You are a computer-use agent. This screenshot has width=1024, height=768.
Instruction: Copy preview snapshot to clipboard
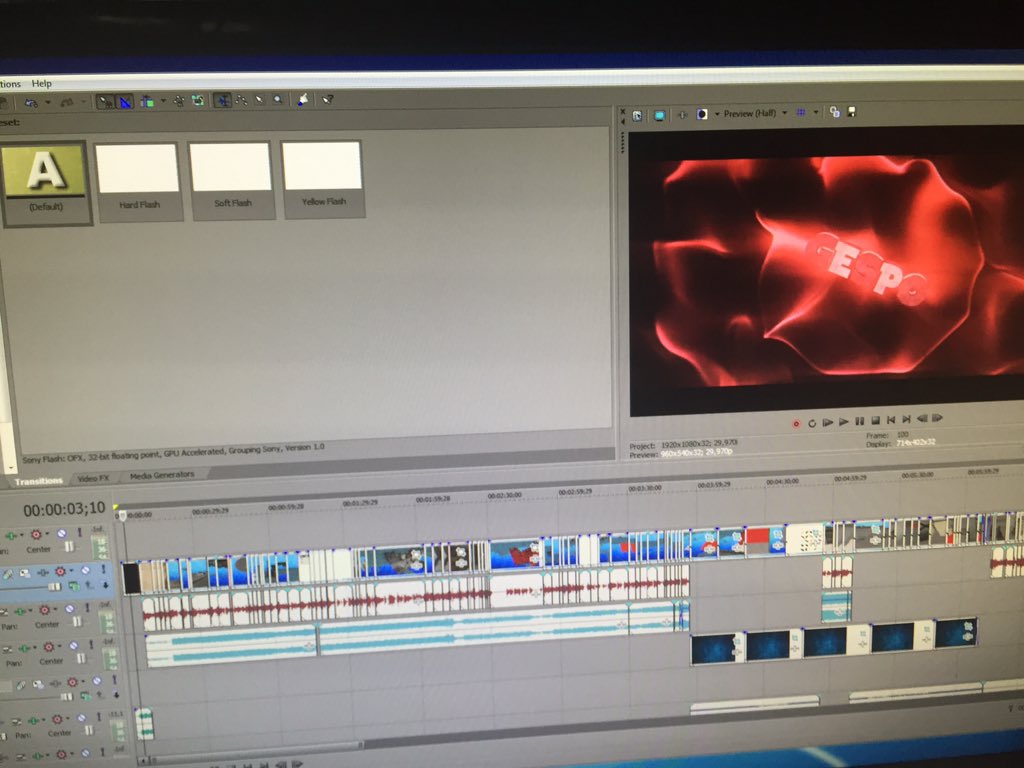[835, 112]
